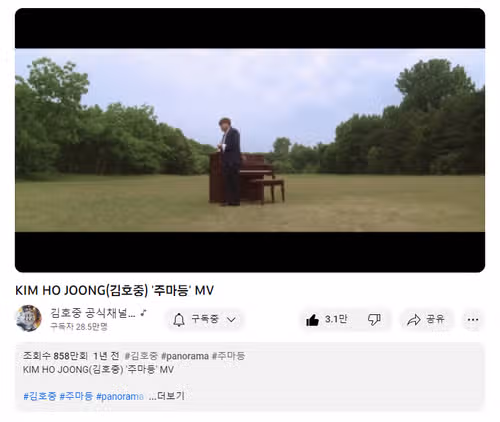Click the music note artist badge
The height and width of the screenshot is (422, 500).
click(x=143, y=313)
